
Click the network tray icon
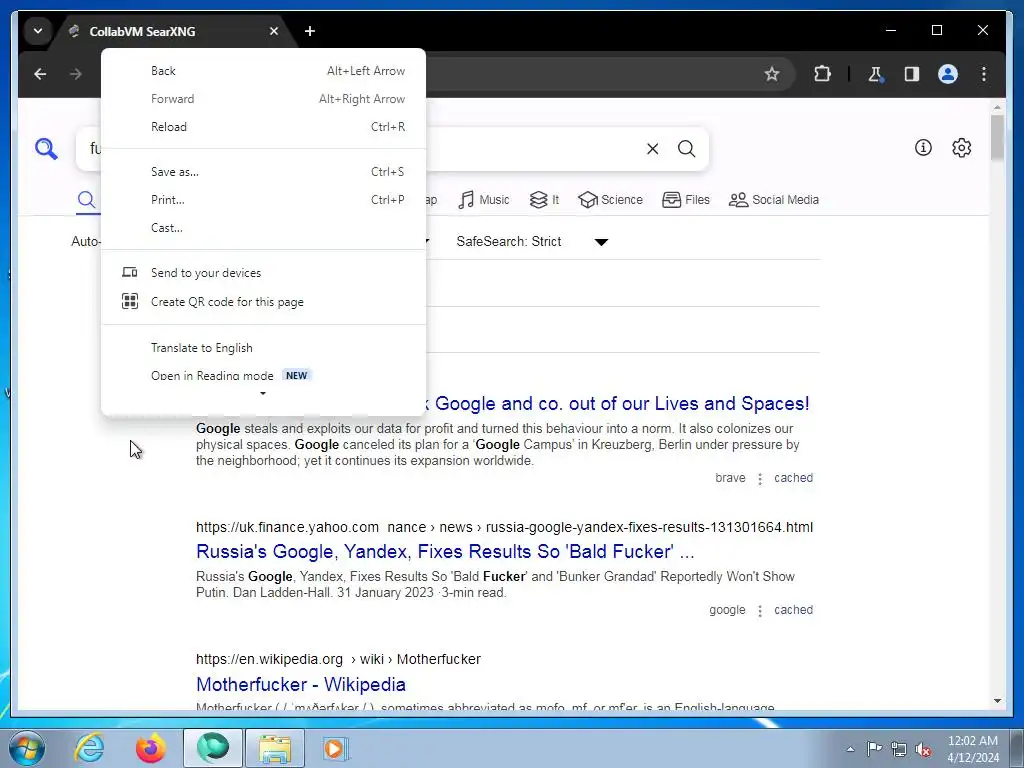pyautogui.click(x=899, y=749)
